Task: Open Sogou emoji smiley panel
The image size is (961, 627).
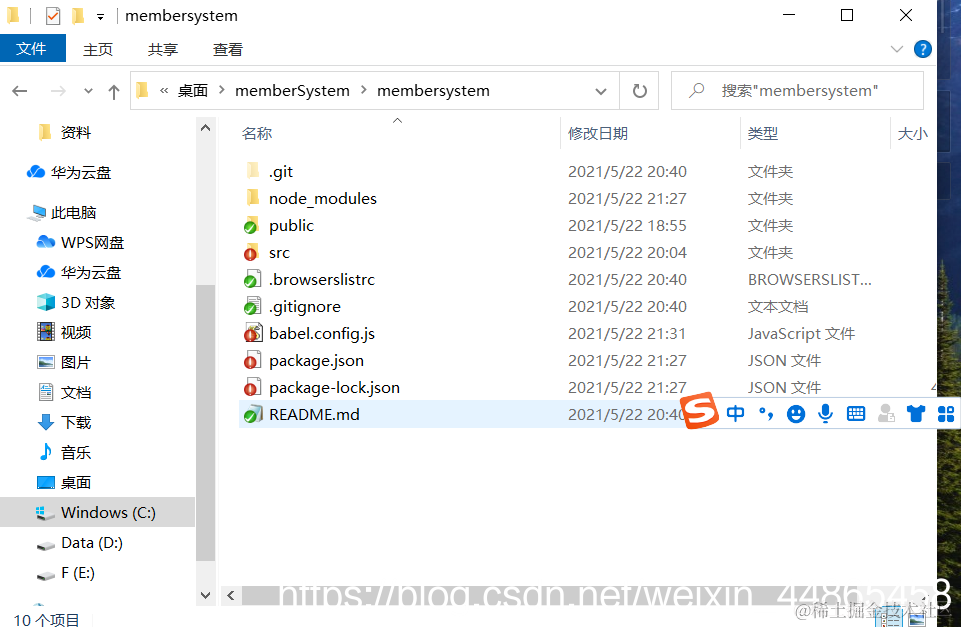Action: pos(796,414)
